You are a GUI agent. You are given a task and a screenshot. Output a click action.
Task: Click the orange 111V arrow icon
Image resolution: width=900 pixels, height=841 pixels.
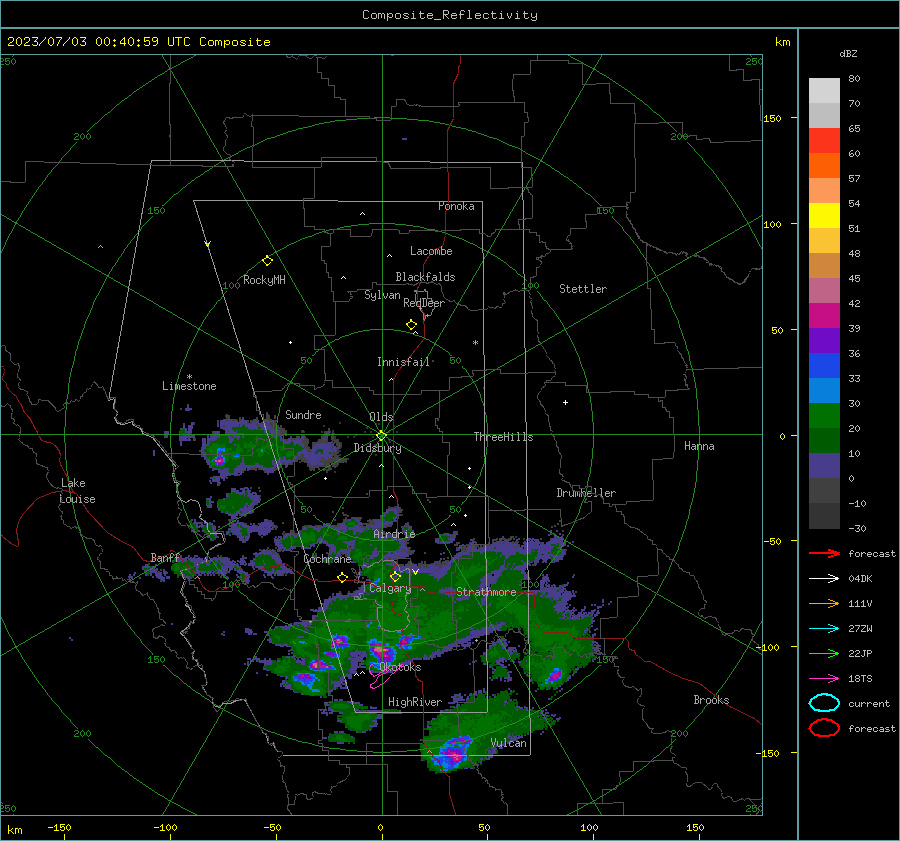824,603
